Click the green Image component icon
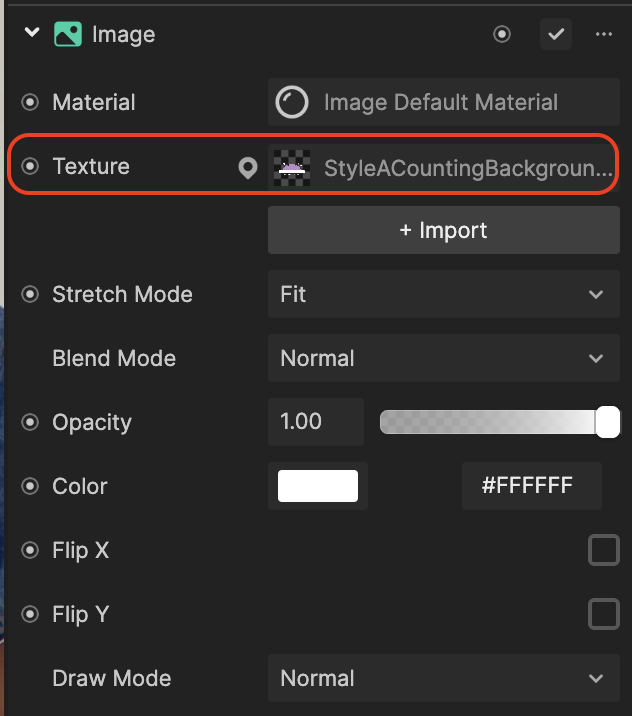Viewport: 632px width, 716px height. point(68,34)
